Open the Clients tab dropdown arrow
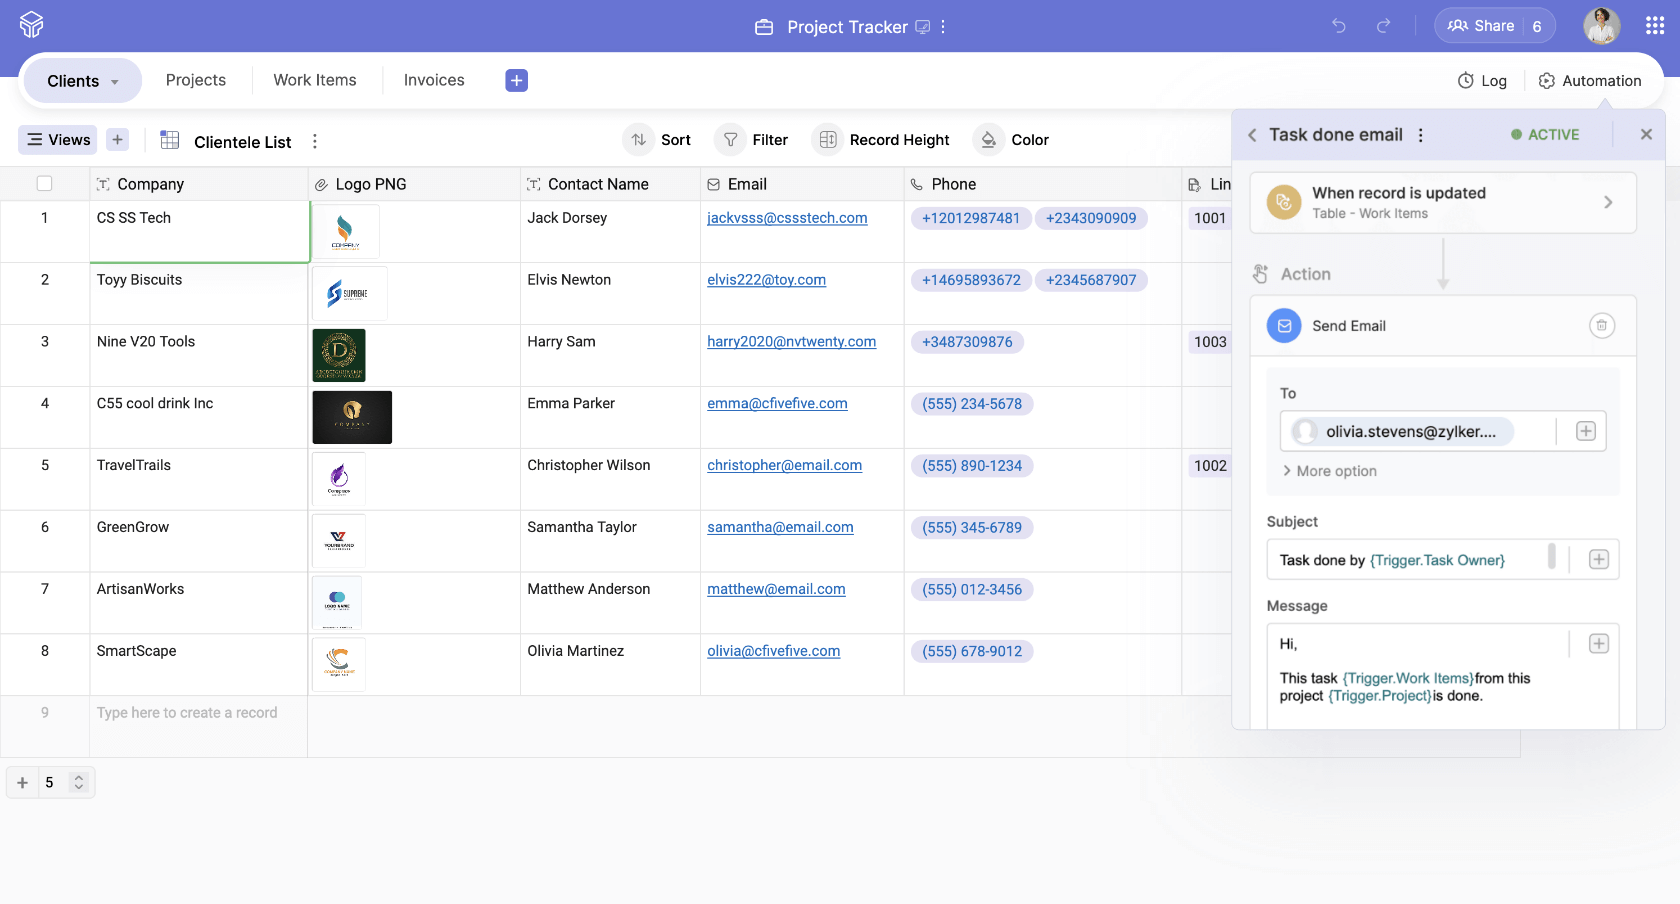The image size is (1680, 904). [x=115, y=82]
